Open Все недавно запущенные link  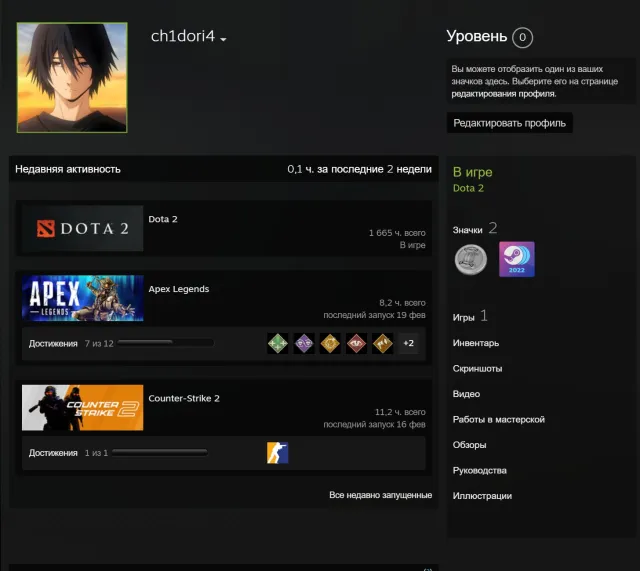380,495
